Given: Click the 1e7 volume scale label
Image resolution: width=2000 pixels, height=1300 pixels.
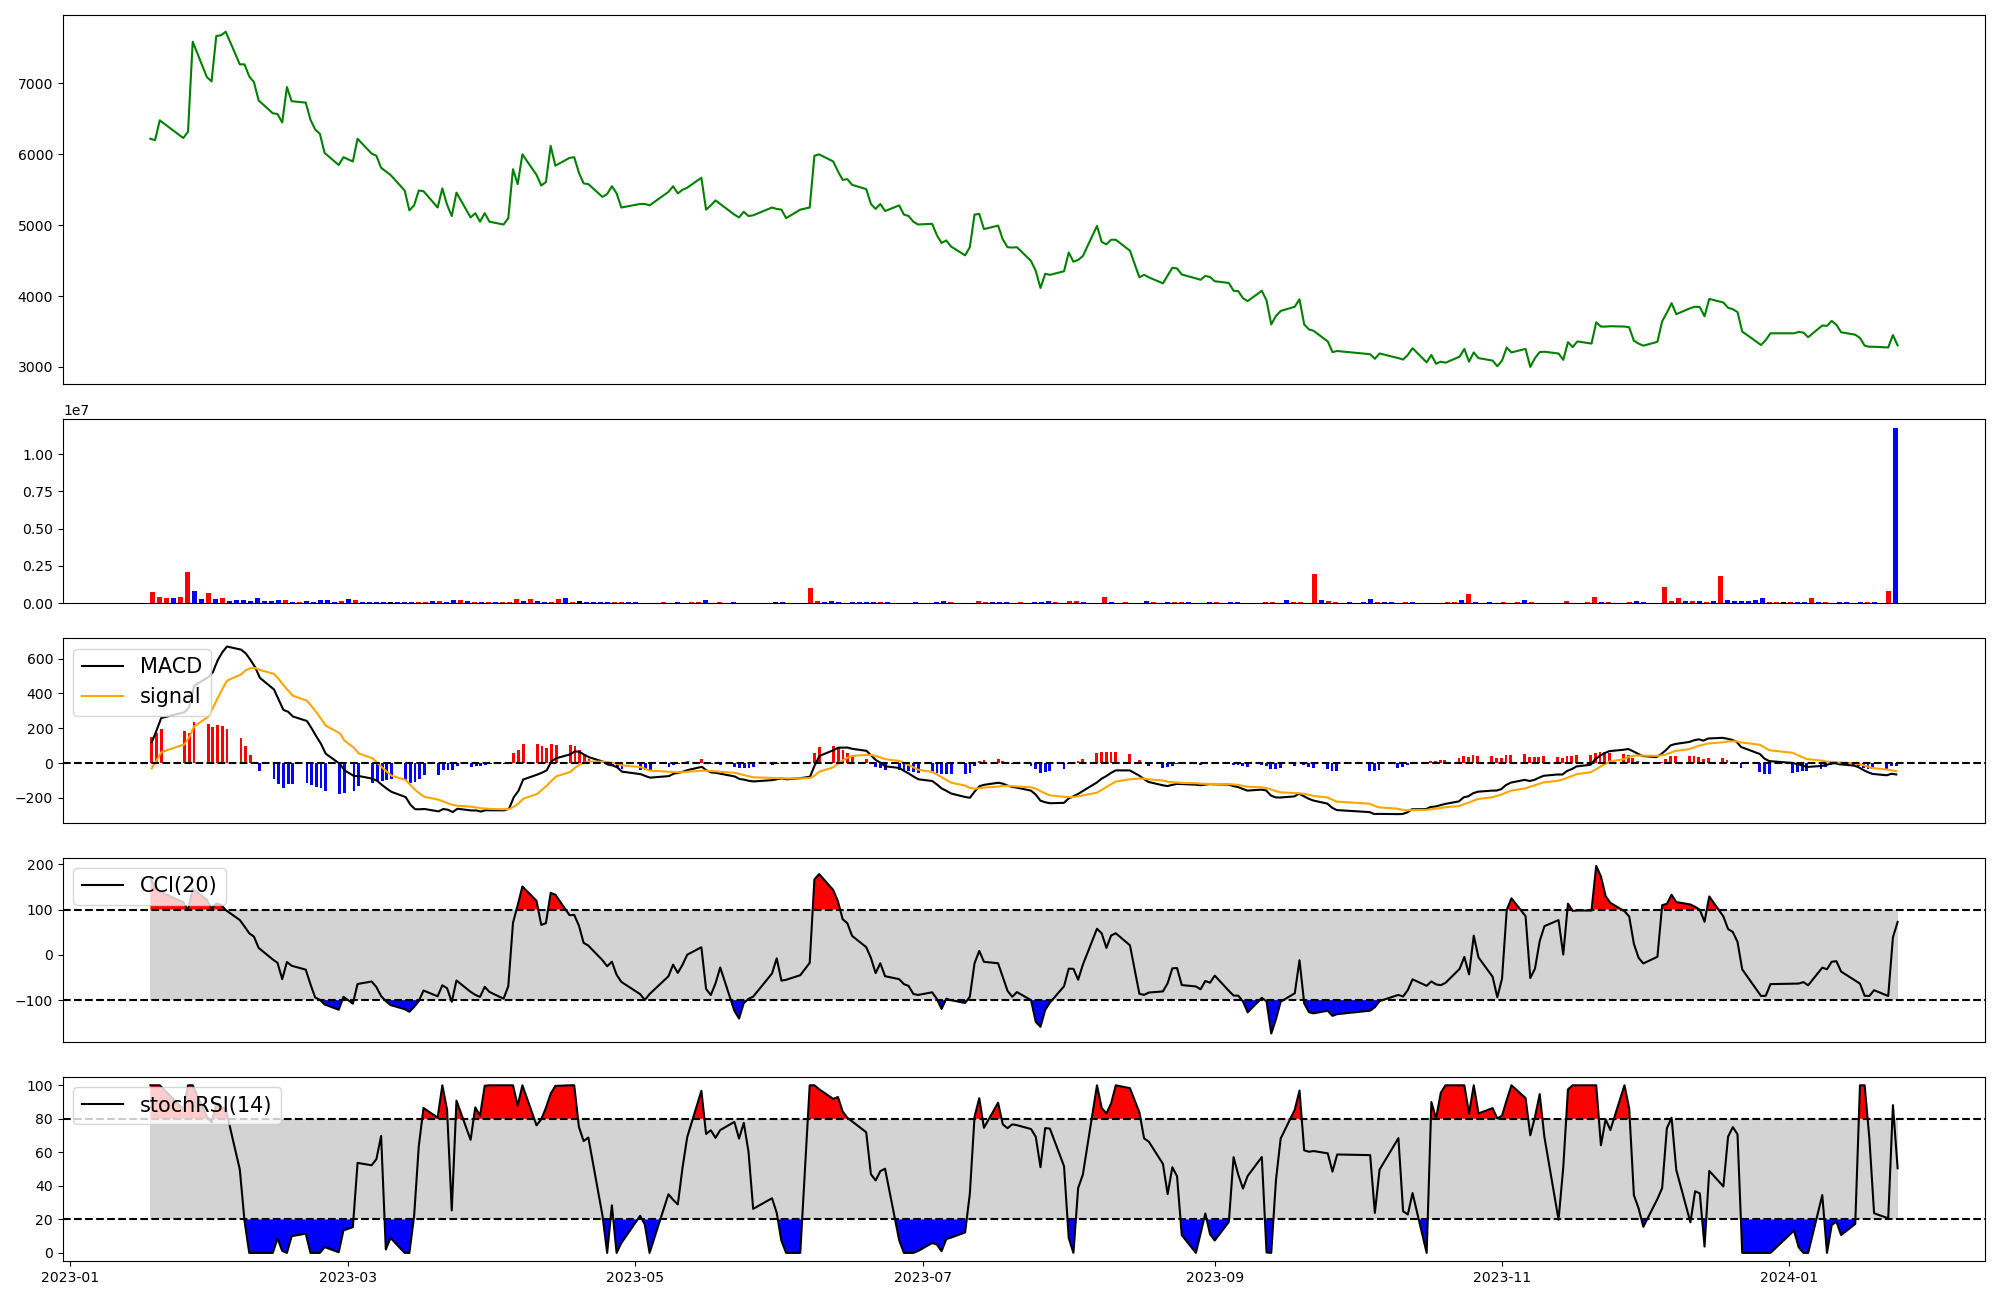Looking at the screenshot, I should [x=79, y=410].
